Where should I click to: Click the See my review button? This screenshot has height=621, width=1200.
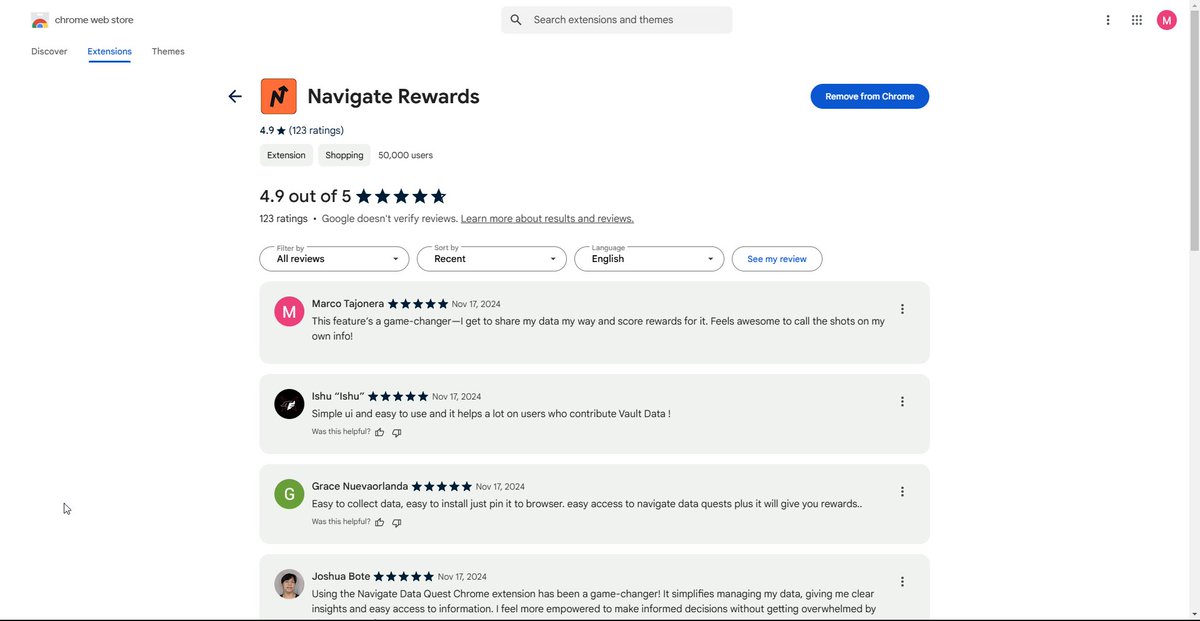777,258
